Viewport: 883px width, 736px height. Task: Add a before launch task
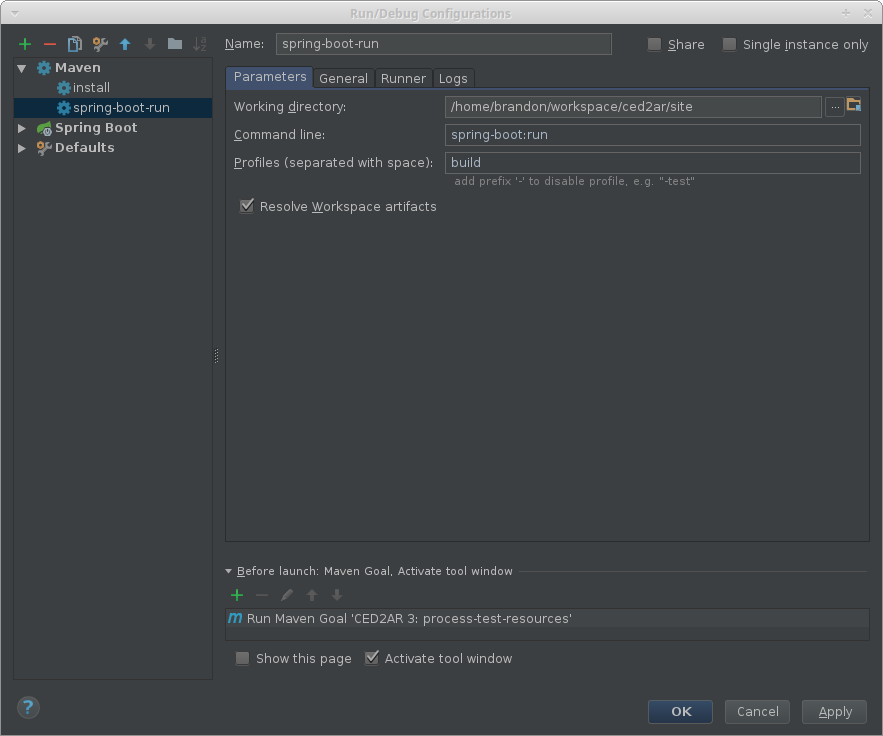(237, 595)
